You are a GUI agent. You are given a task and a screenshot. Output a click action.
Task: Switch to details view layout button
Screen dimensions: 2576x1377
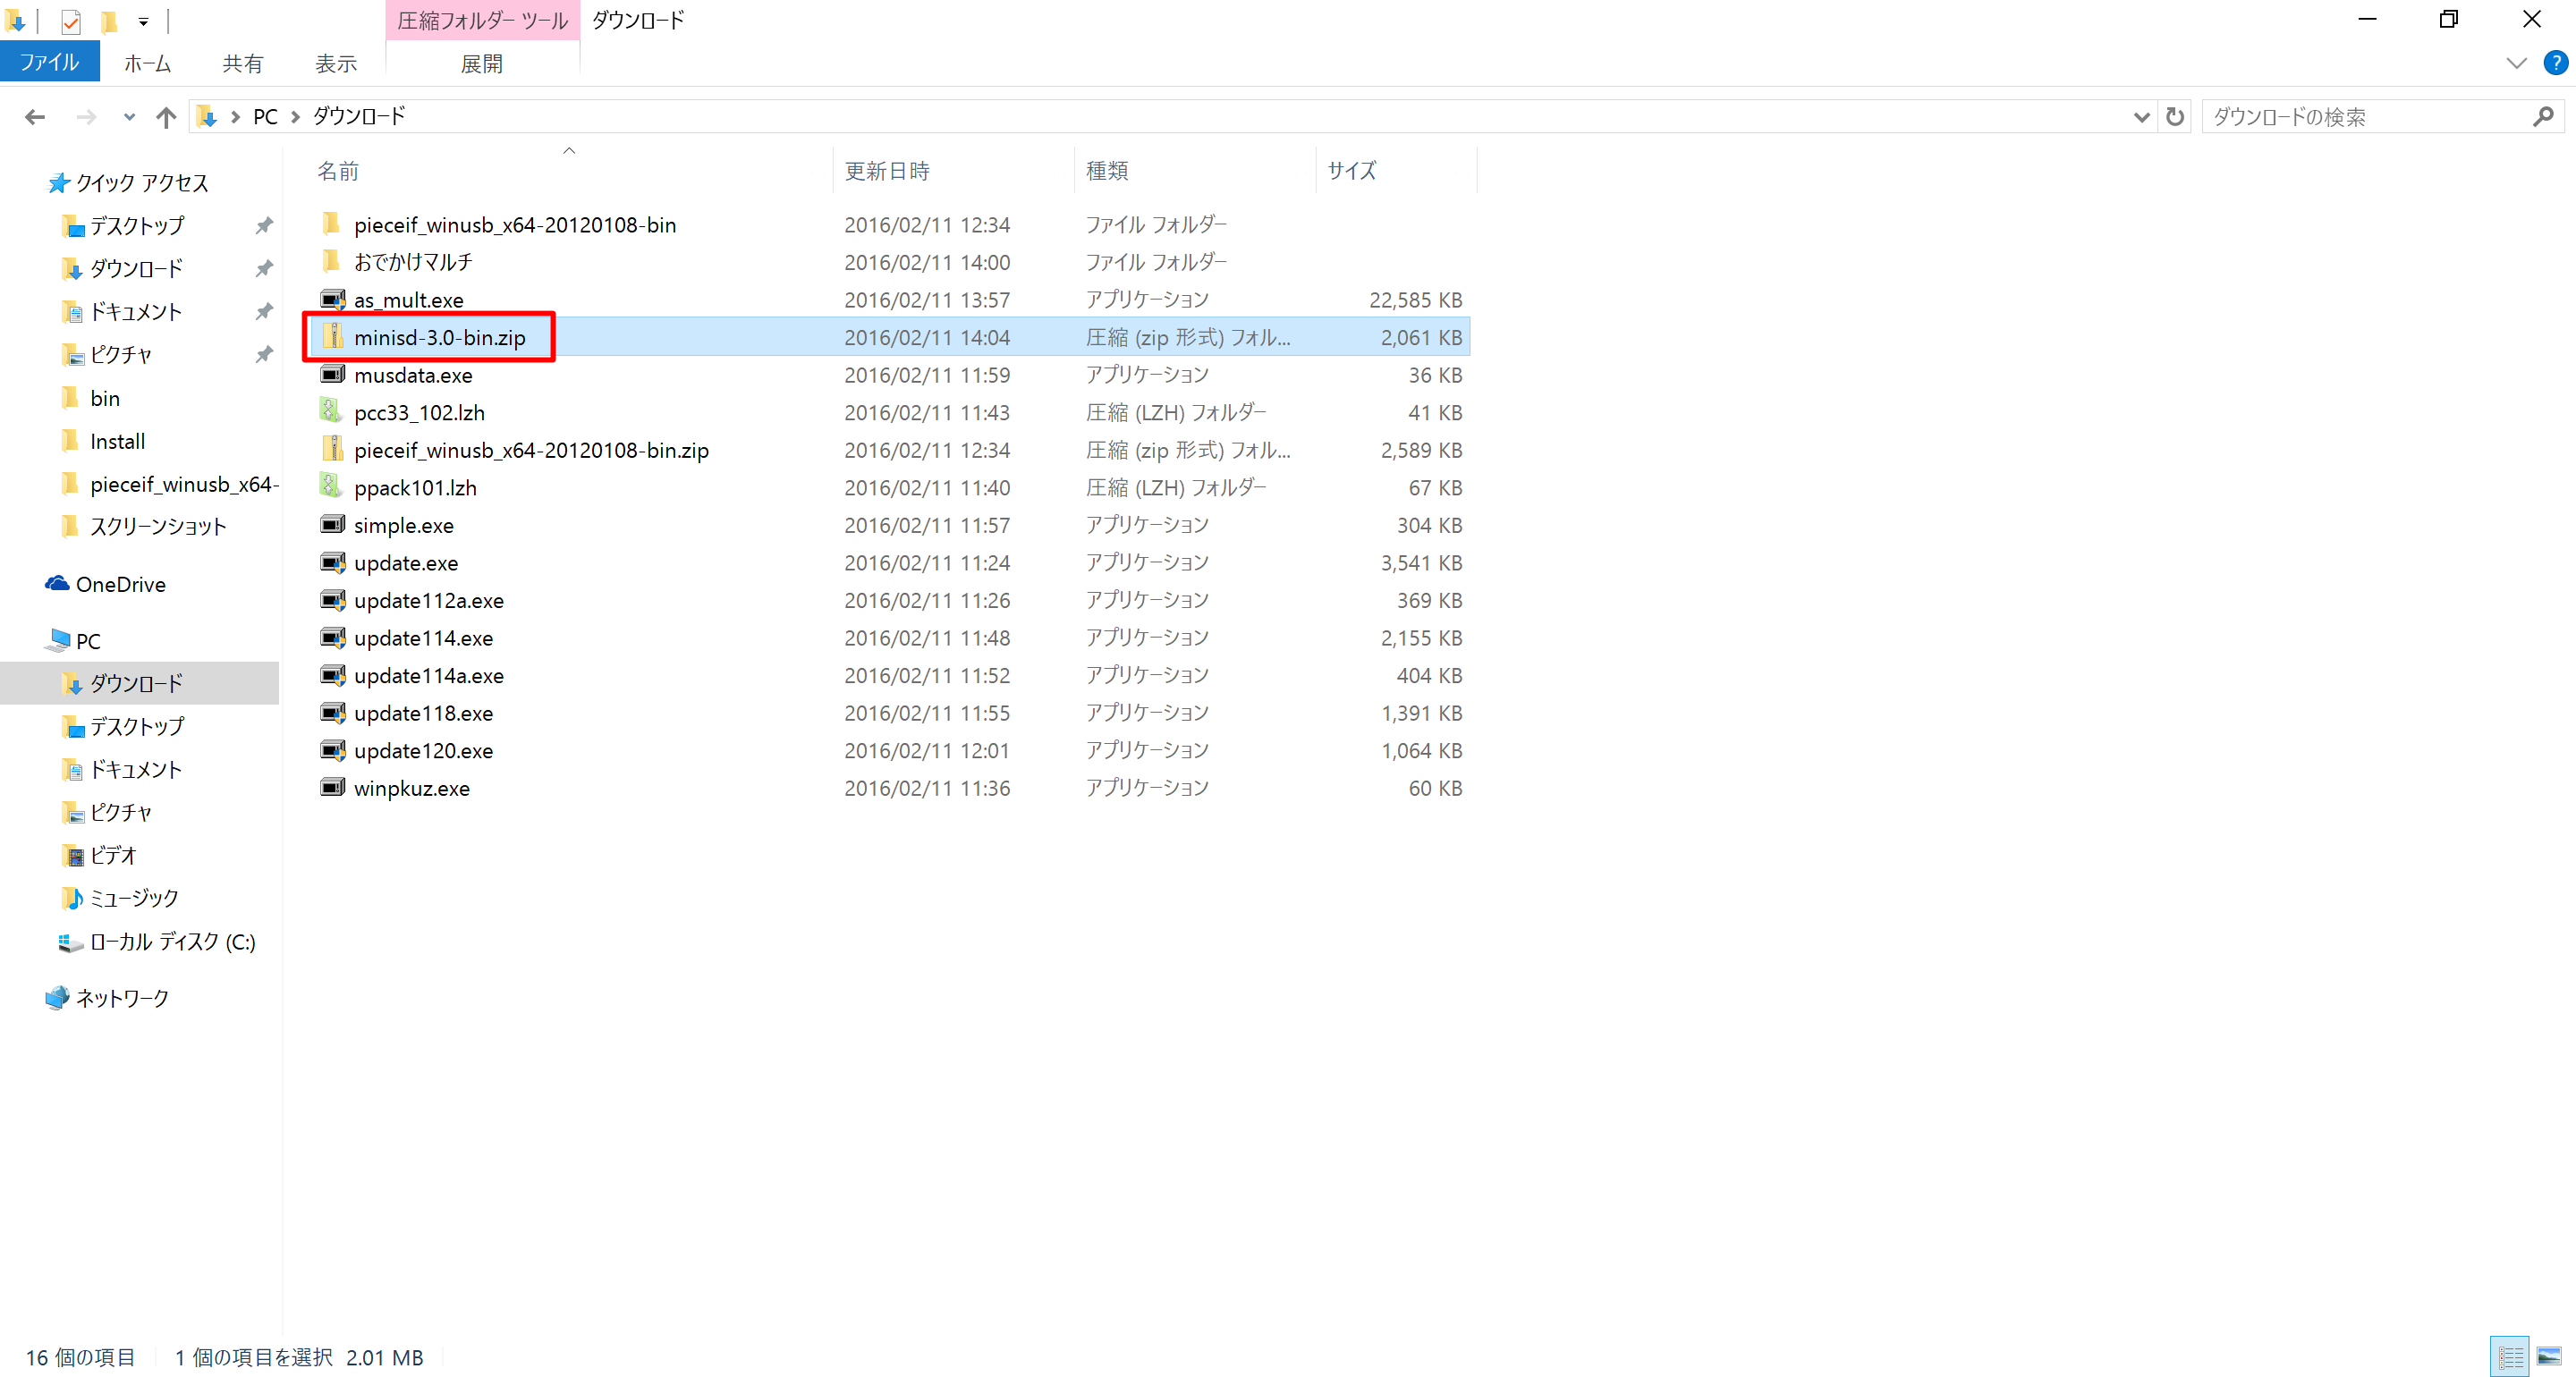tap(2510, 1357)
